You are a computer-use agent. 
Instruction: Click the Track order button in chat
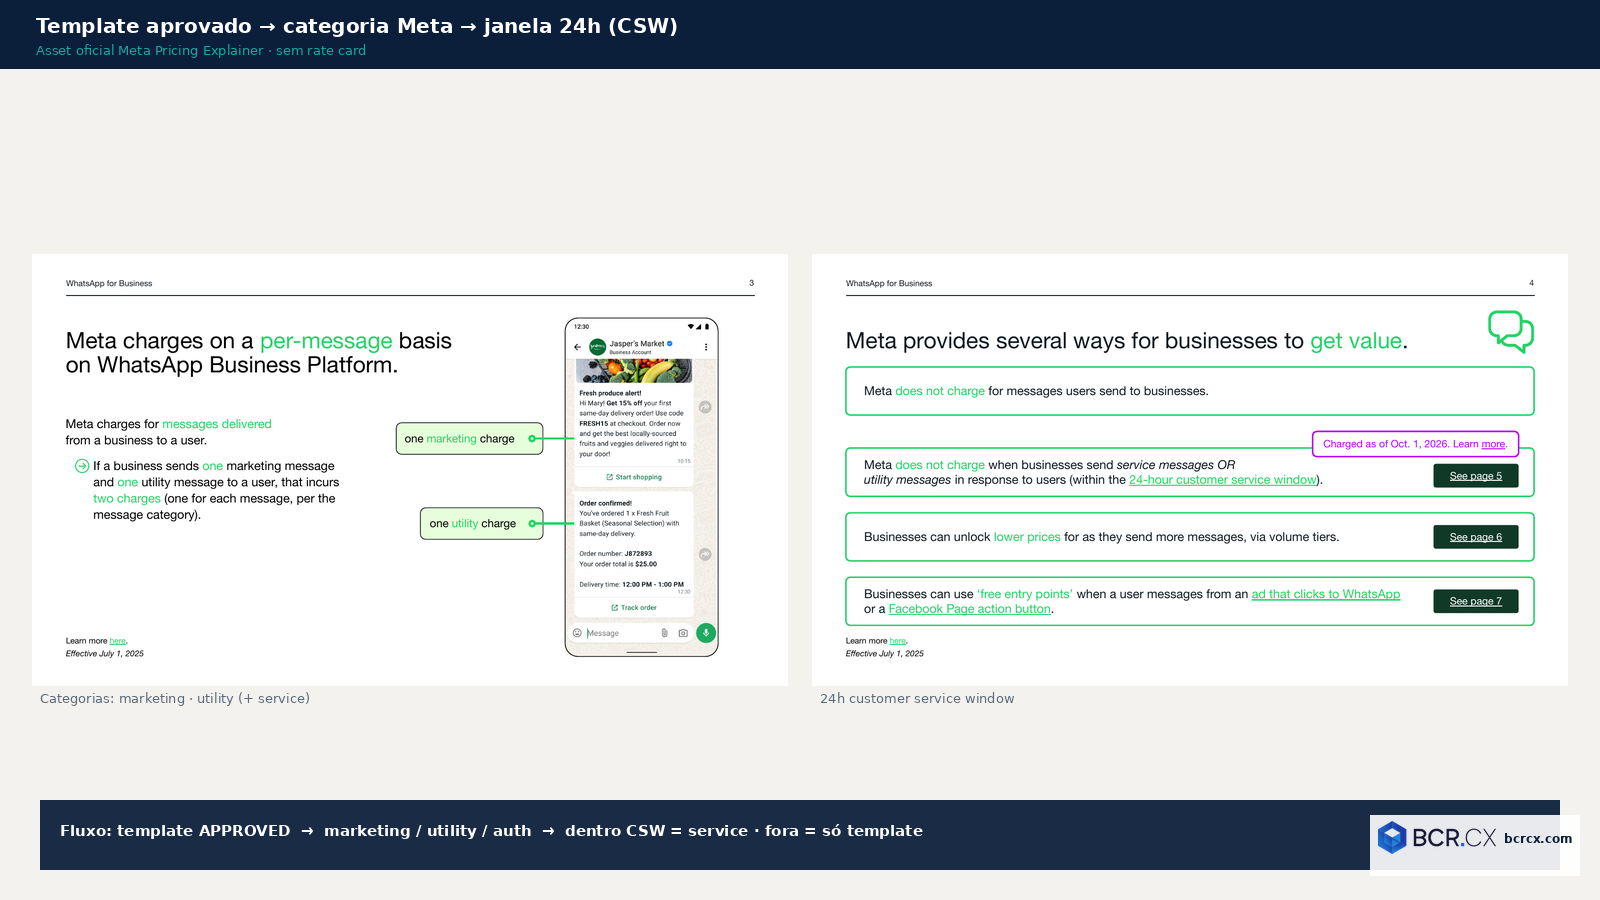coord(634,607)
